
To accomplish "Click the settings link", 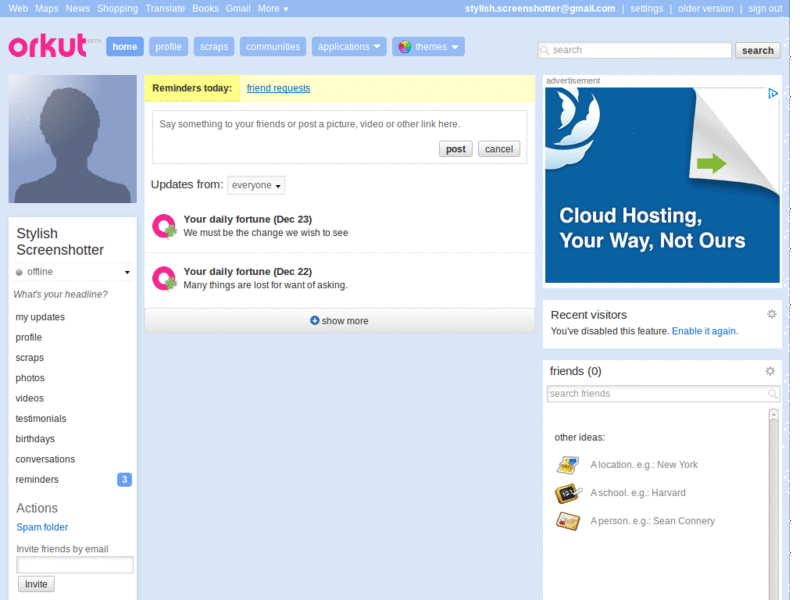I will (646, 9).
